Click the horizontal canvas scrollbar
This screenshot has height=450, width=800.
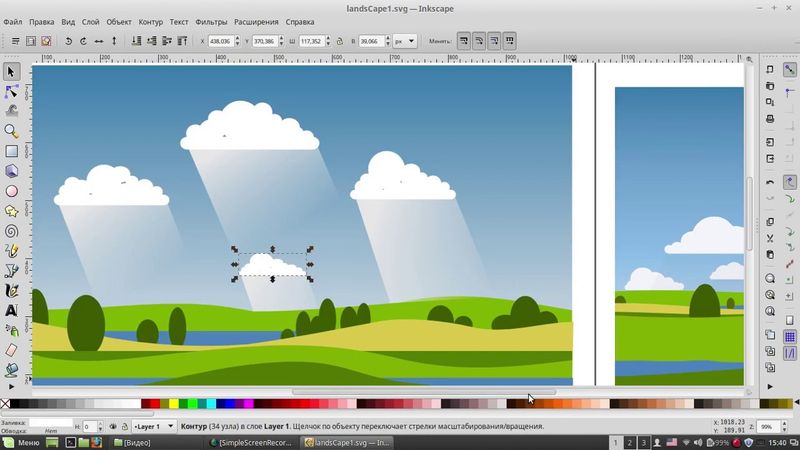click(423, 392)
